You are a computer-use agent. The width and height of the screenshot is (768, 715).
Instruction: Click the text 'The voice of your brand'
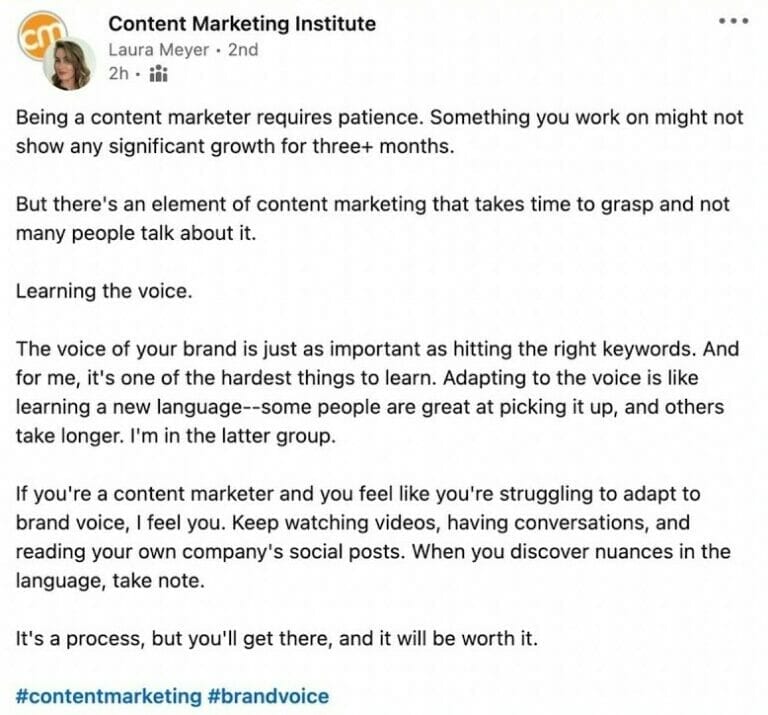[126, 349]
